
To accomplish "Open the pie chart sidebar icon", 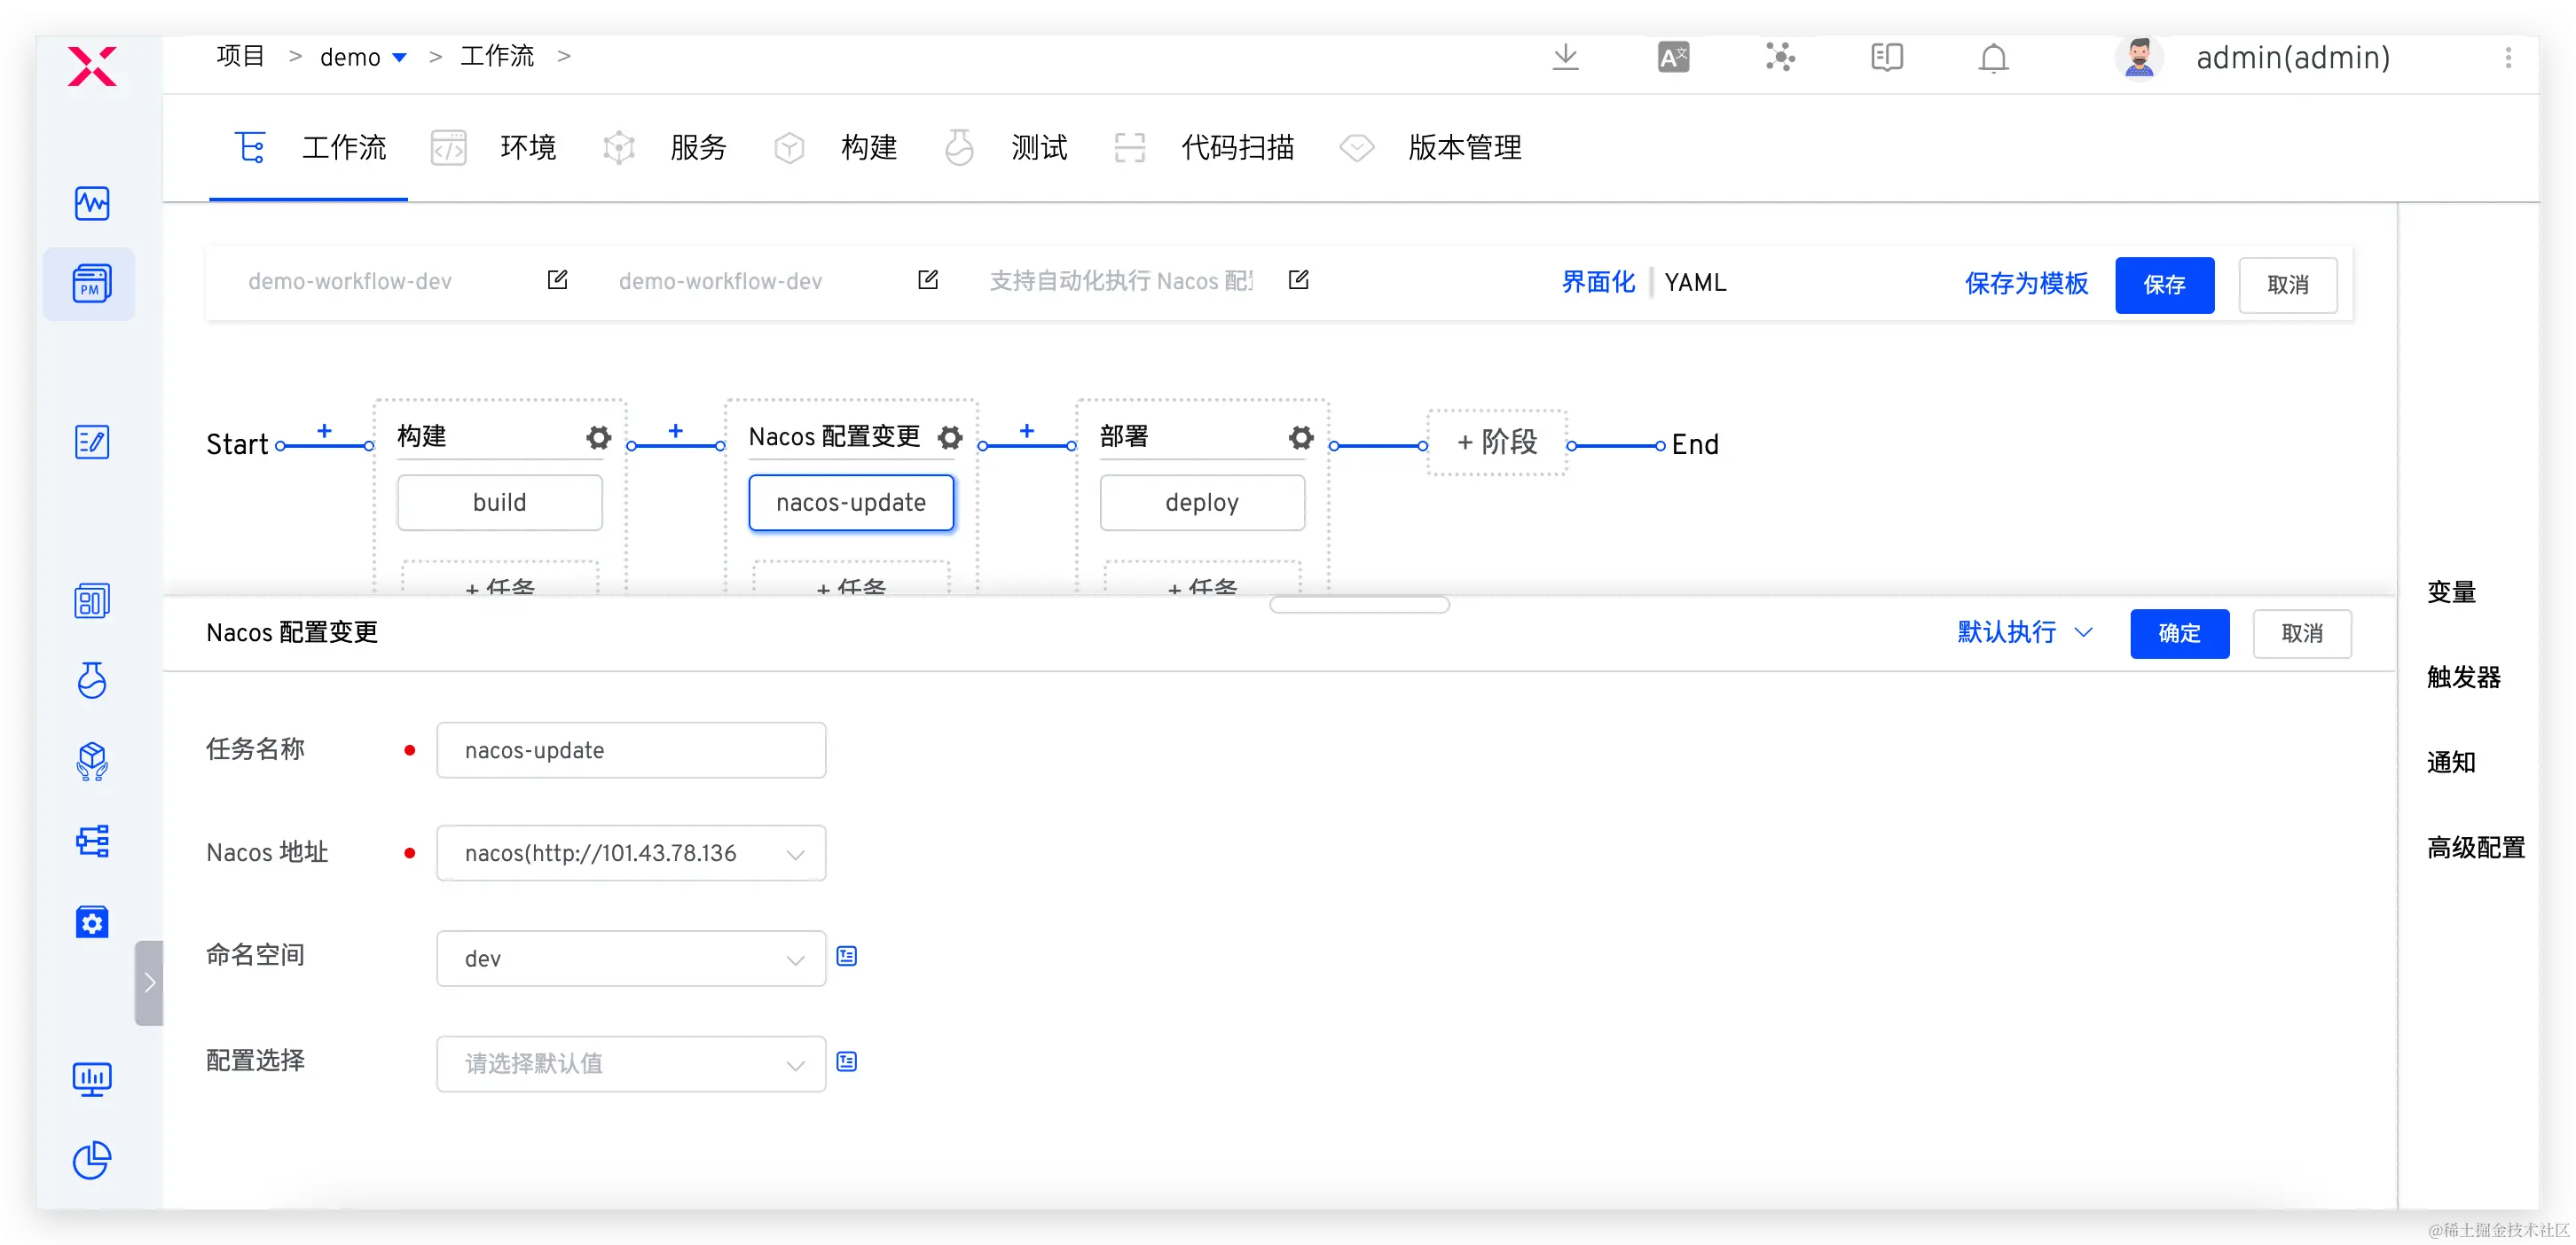I will pyautogui.click(x=92, y=1160).
